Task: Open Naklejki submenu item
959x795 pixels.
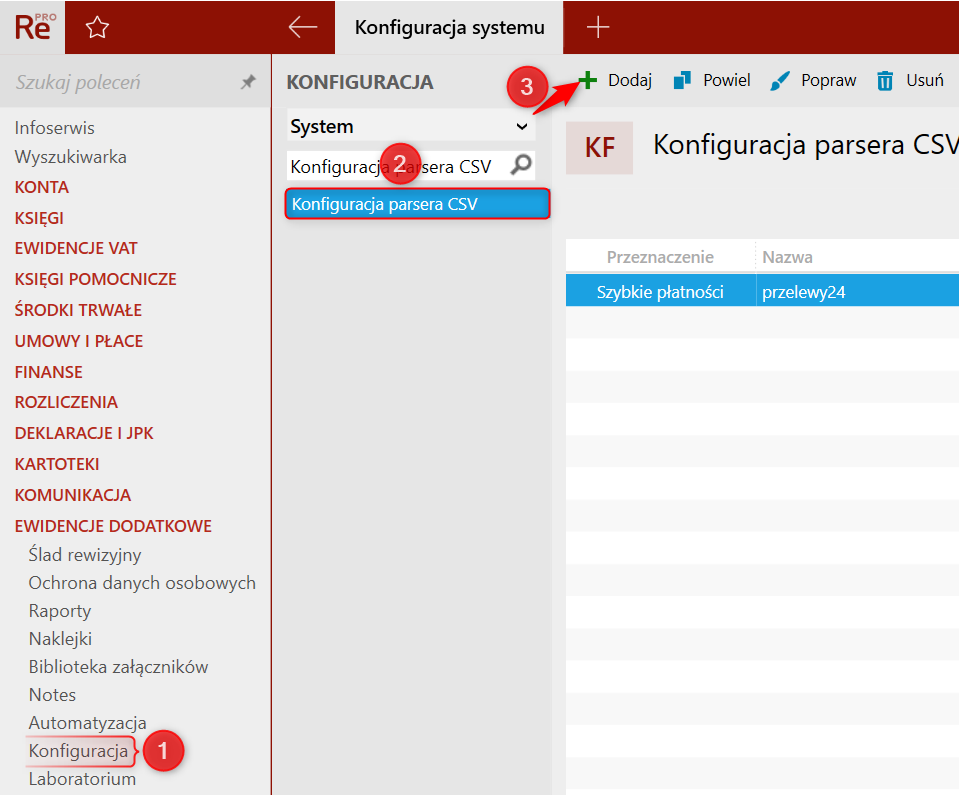Action: point(60,639)
